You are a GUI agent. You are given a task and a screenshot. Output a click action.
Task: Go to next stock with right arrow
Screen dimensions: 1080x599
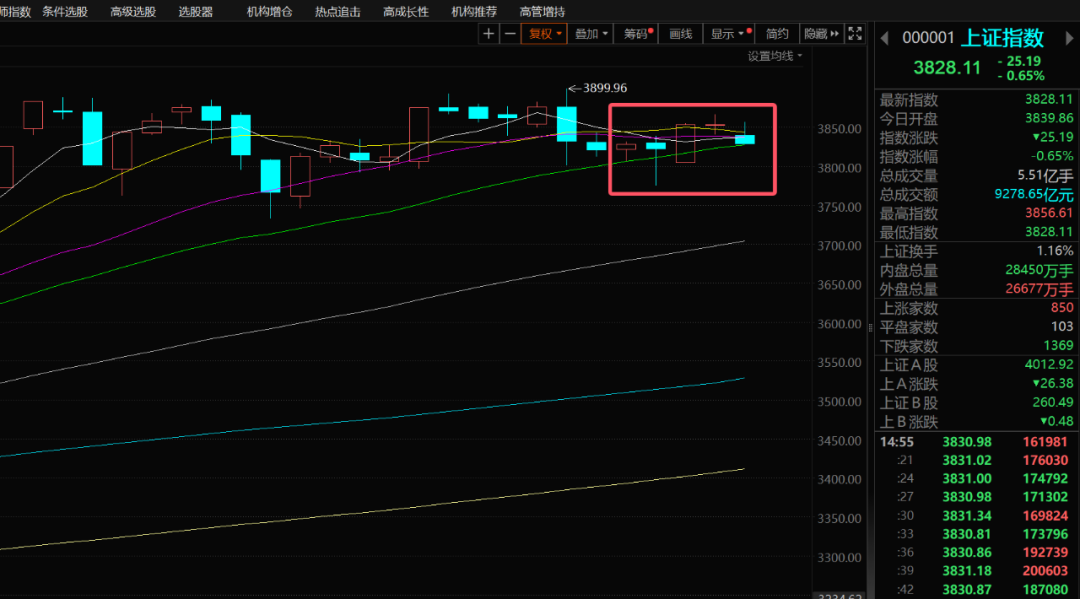[1070, 39]
